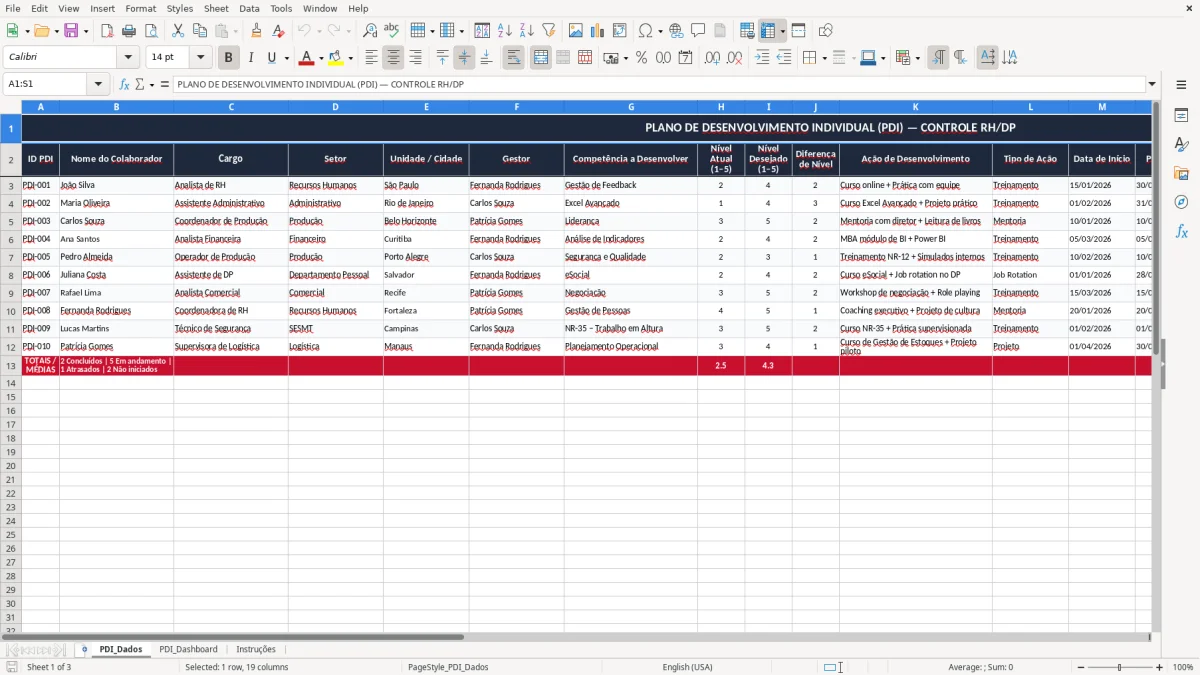Click the Save document icon

[71, 31]
